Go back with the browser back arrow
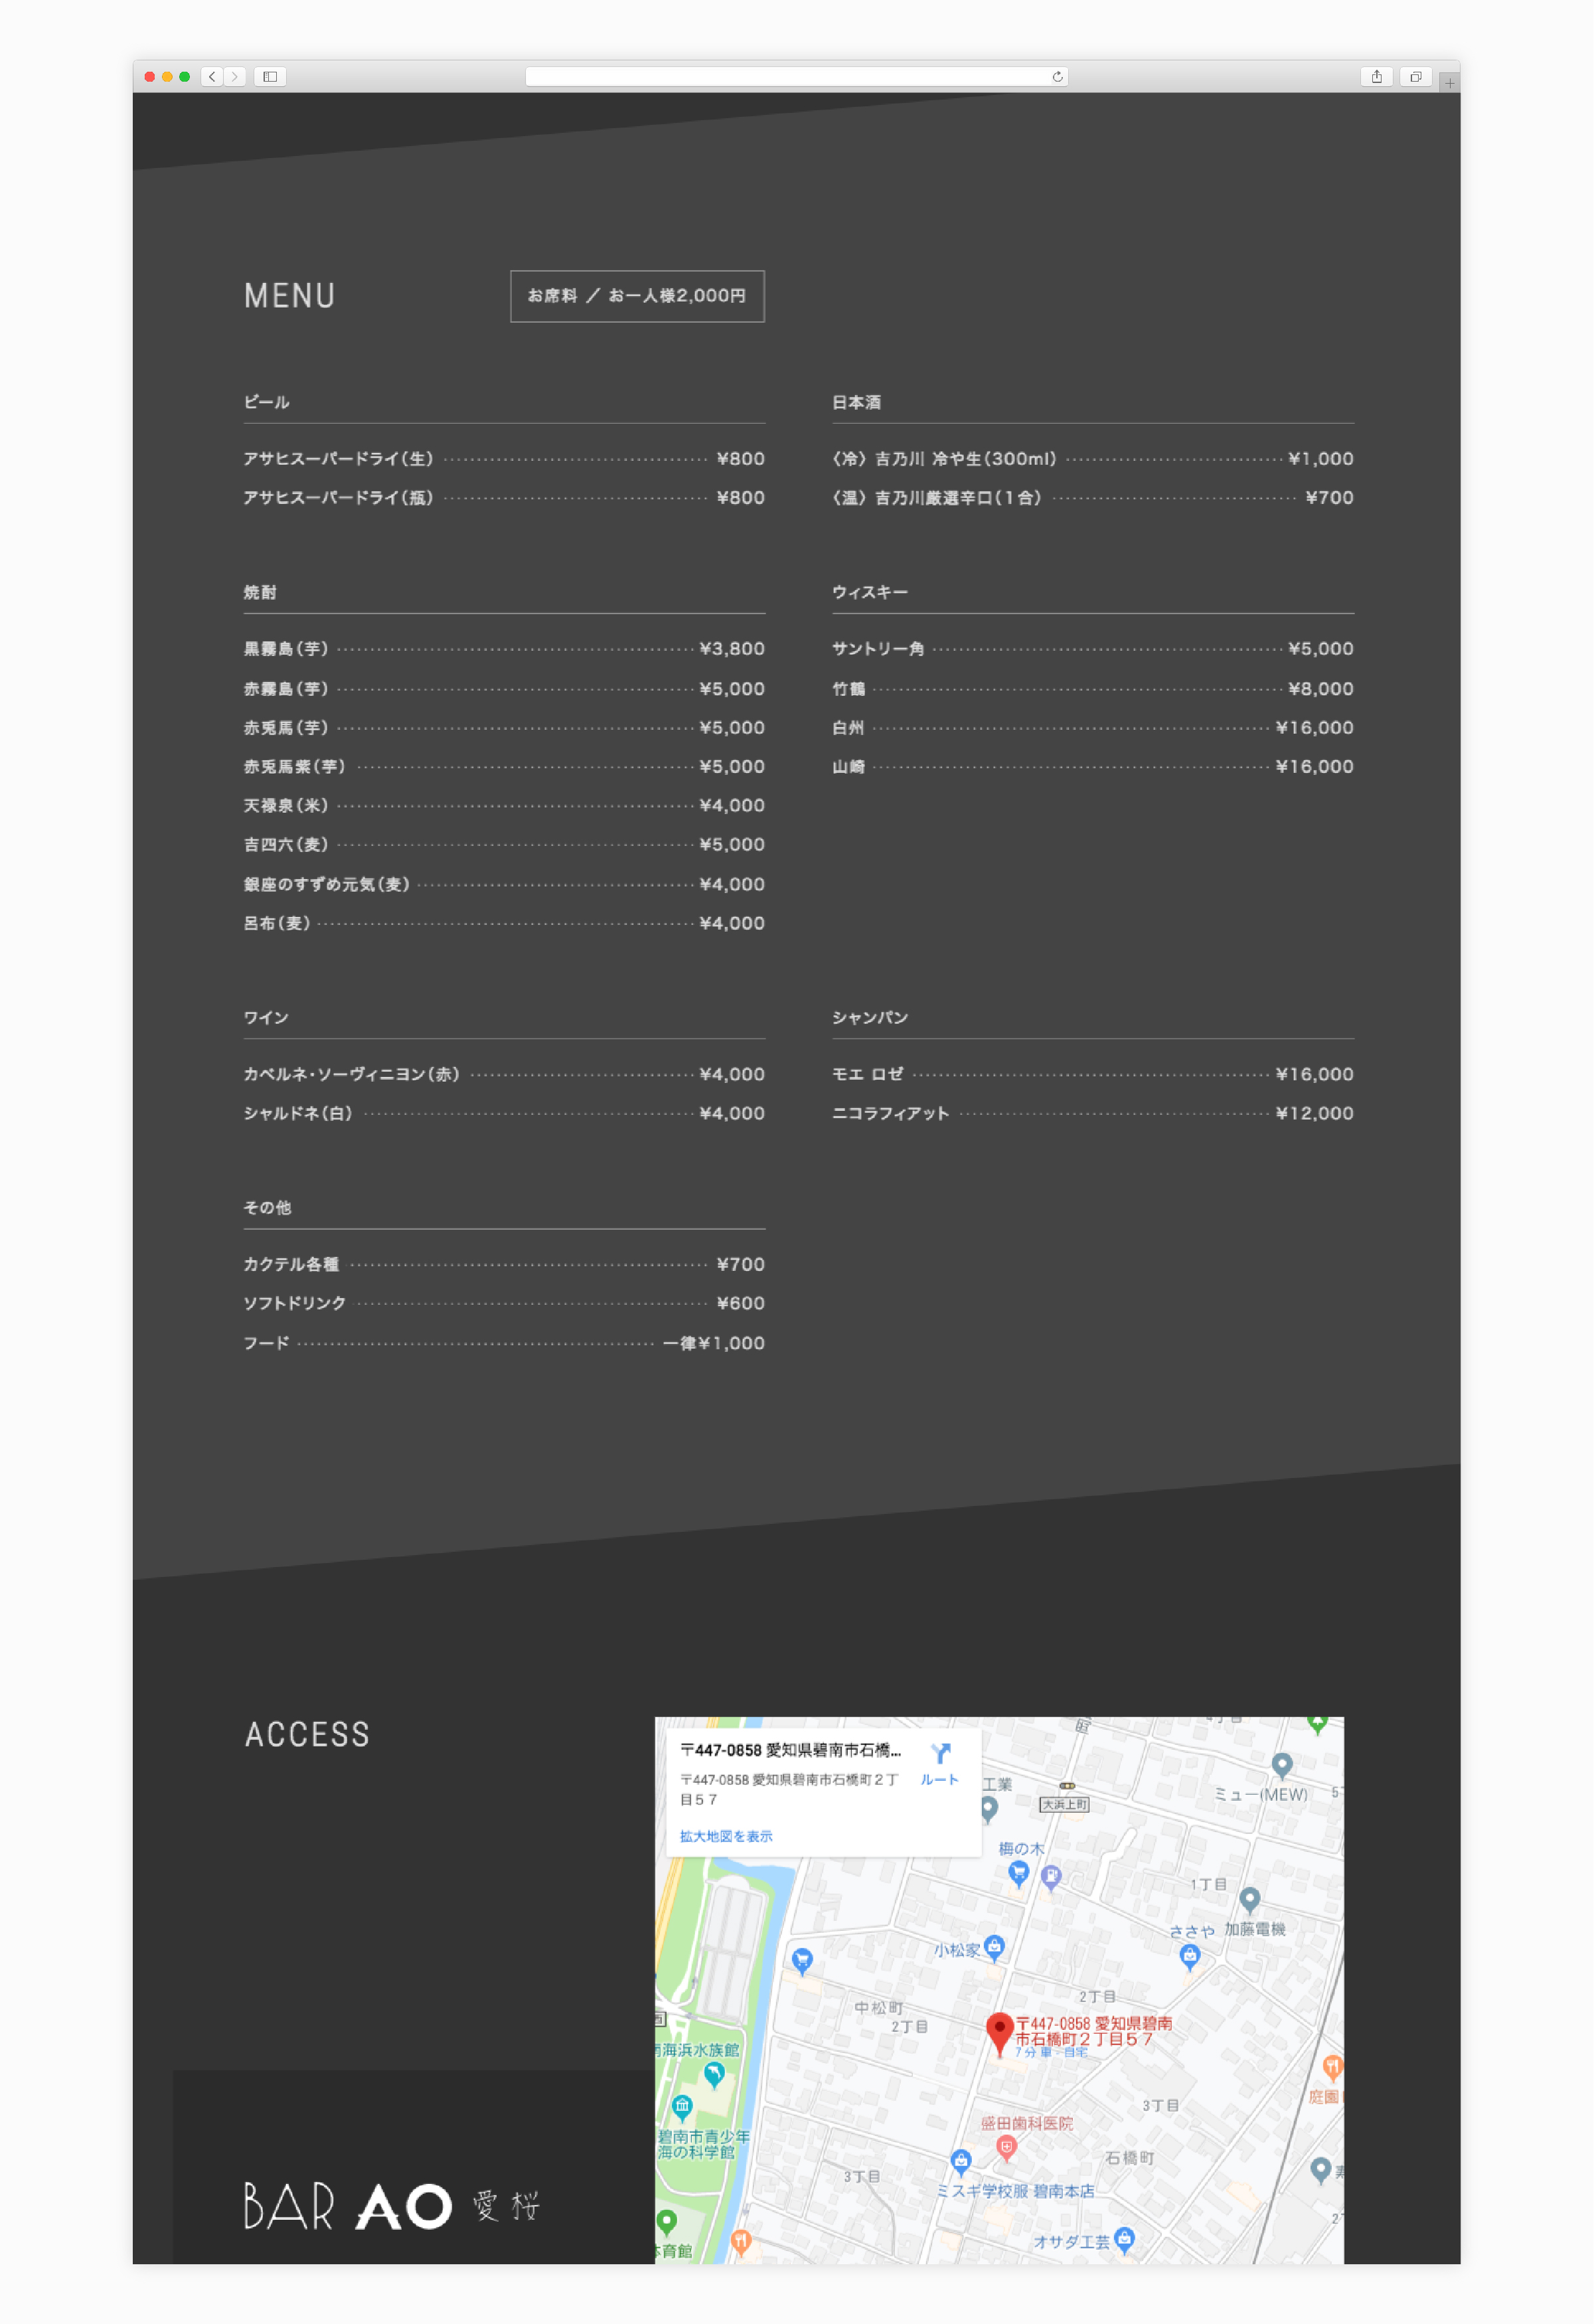Image resolution: width=1594 pixels, height=2324 pixels. [212, 77]
